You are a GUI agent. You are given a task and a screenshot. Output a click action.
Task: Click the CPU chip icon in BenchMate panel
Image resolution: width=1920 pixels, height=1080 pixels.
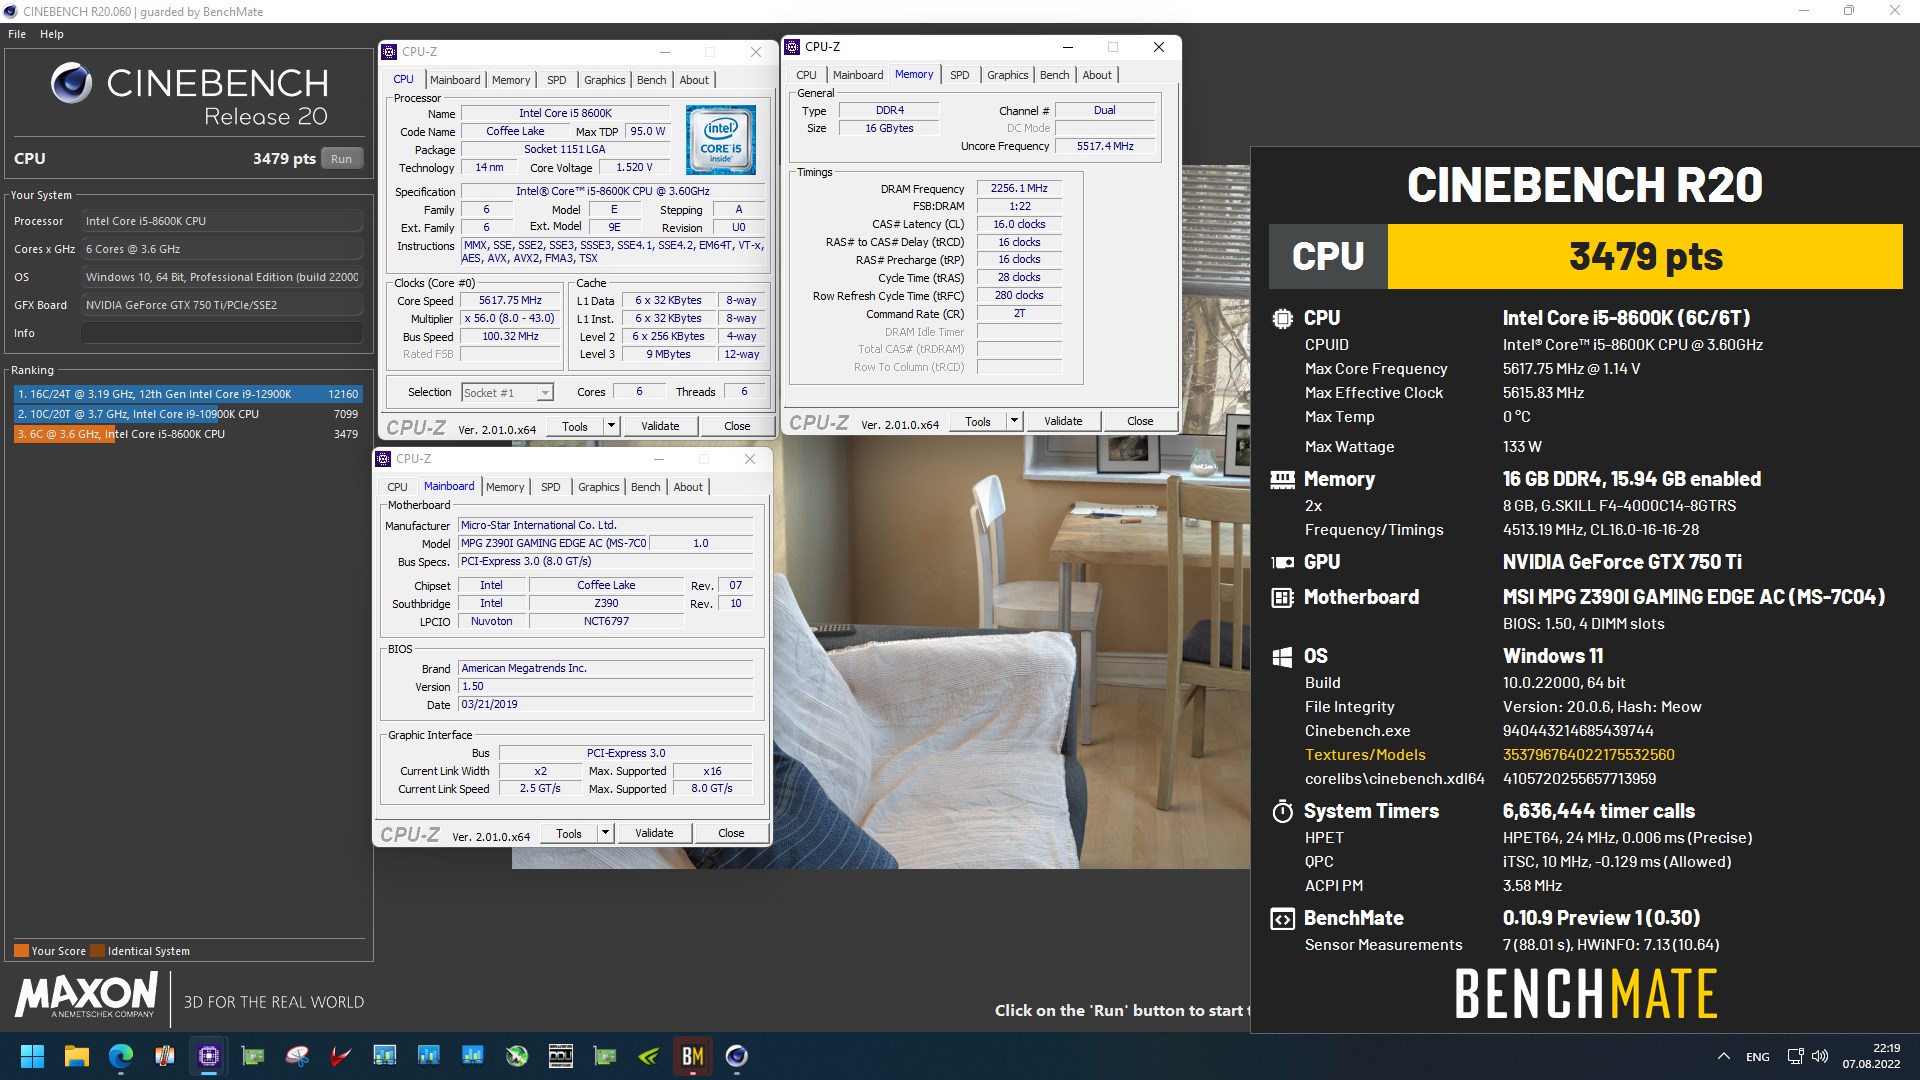[1282, 319]
